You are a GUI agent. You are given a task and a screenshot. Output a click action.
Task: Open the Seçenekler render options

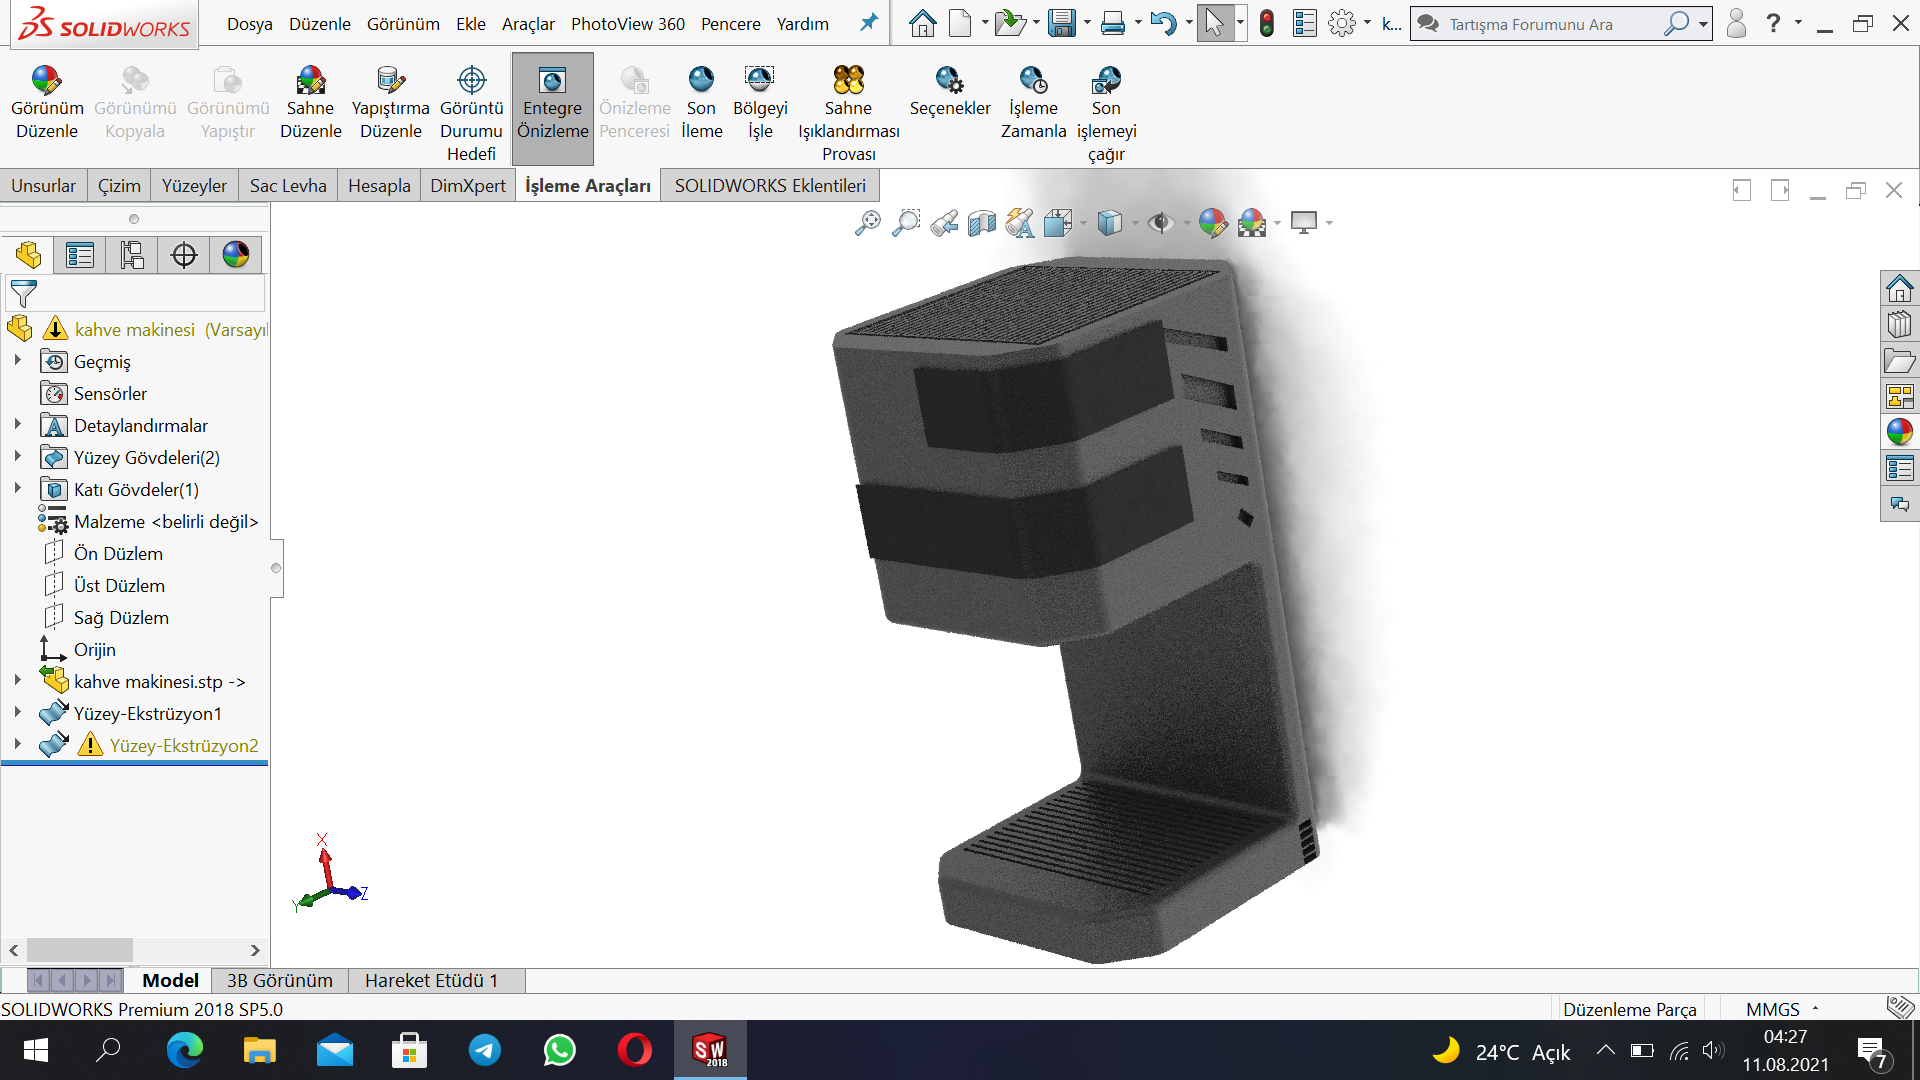949,81
